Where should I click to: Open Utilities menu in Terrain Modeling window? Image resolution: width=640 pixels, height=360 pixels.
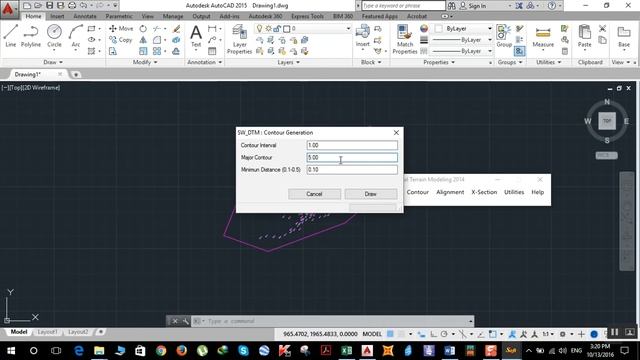[514, 192]
